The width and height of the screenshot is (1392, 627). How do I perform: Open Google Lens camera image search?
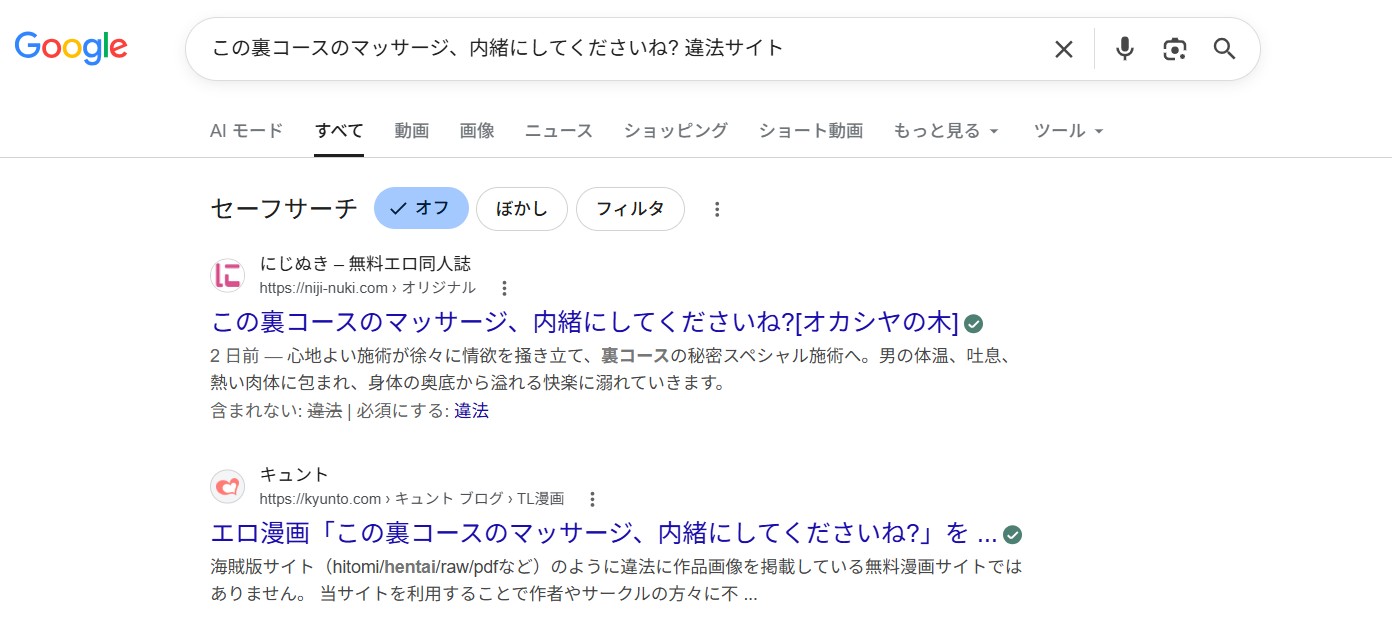(x=1175, y=49)
